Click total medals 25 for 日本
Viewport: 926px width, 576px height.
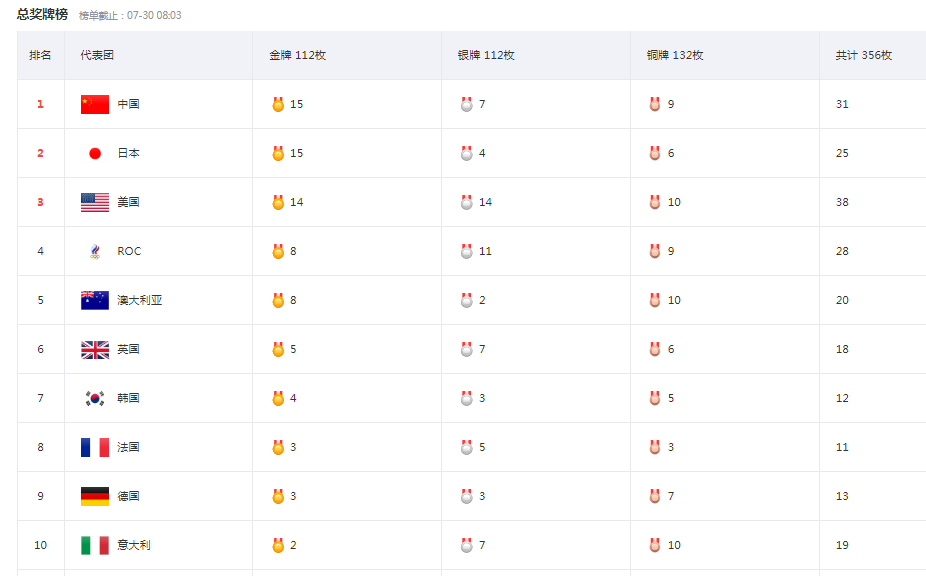point(842,154)
